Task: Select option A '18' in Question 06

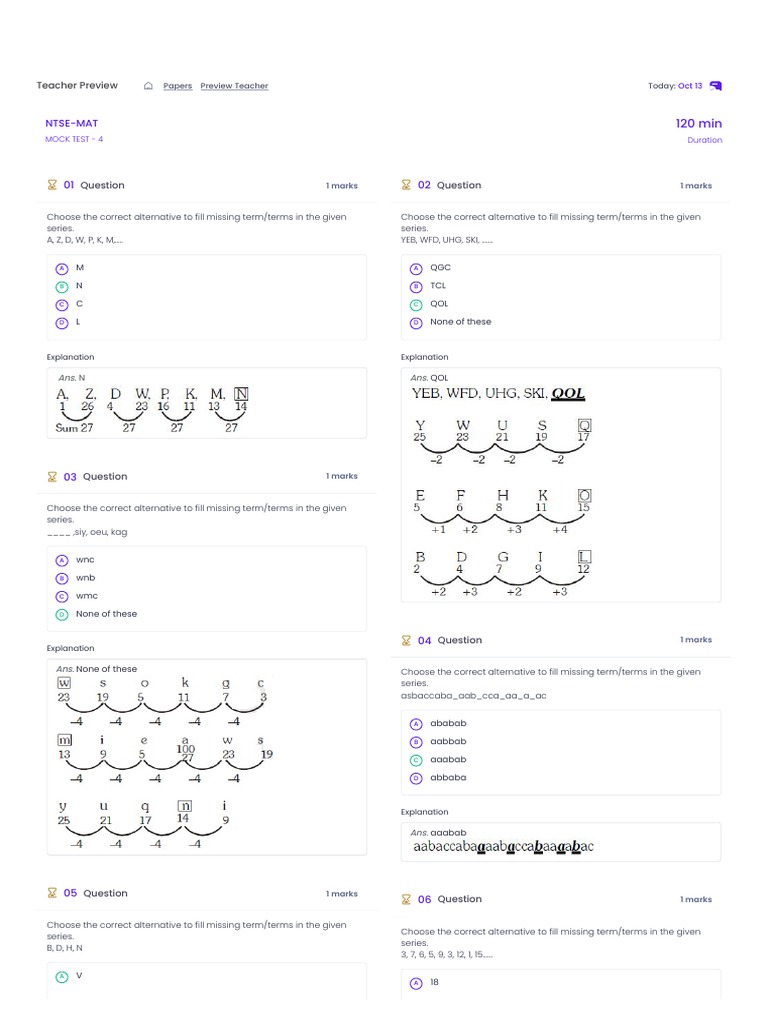Action: tap(416, 982)
